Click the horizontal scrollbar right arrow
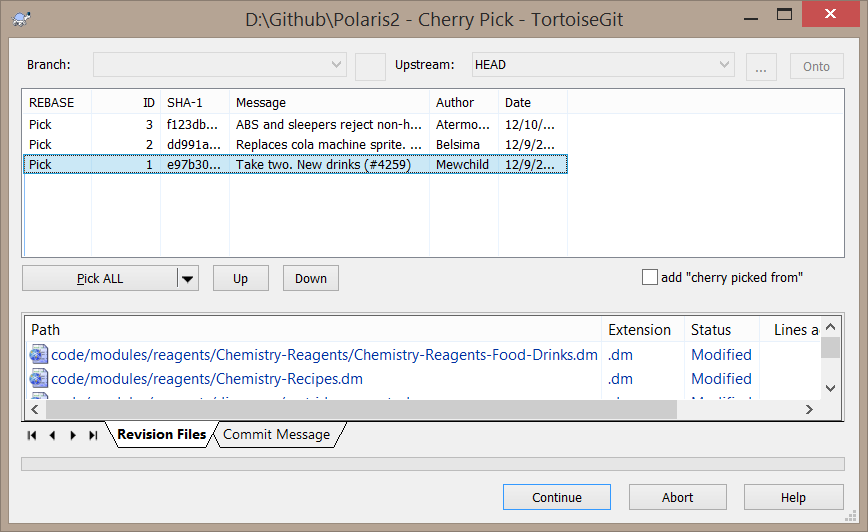 [809, 410]
